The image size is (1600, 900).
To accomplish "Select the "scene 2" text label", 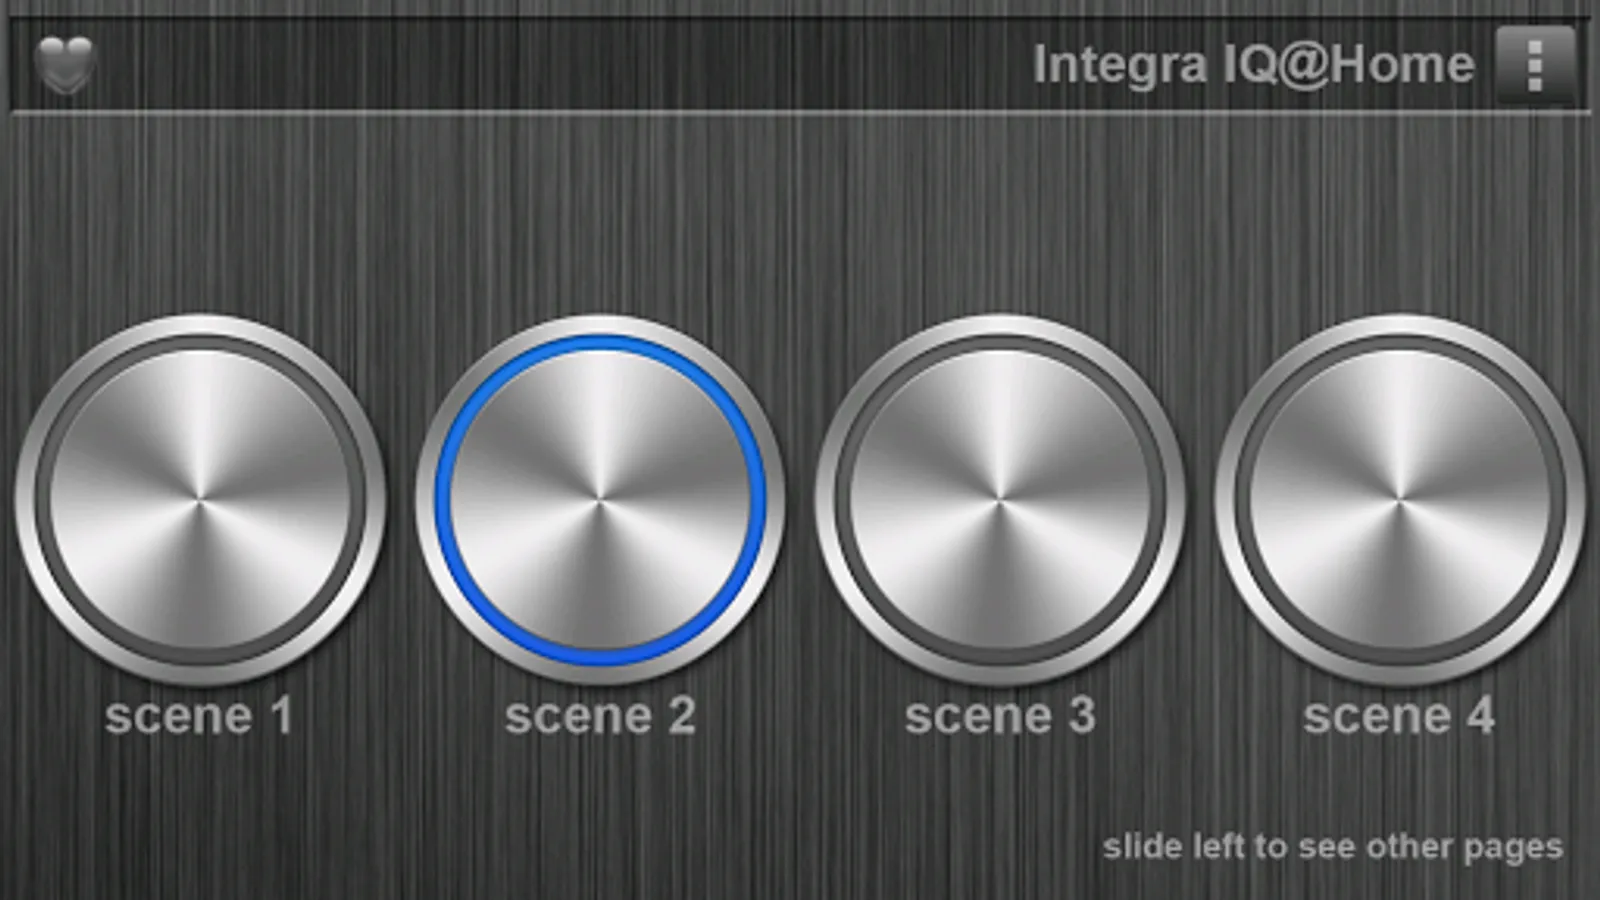I will (600, 716).
